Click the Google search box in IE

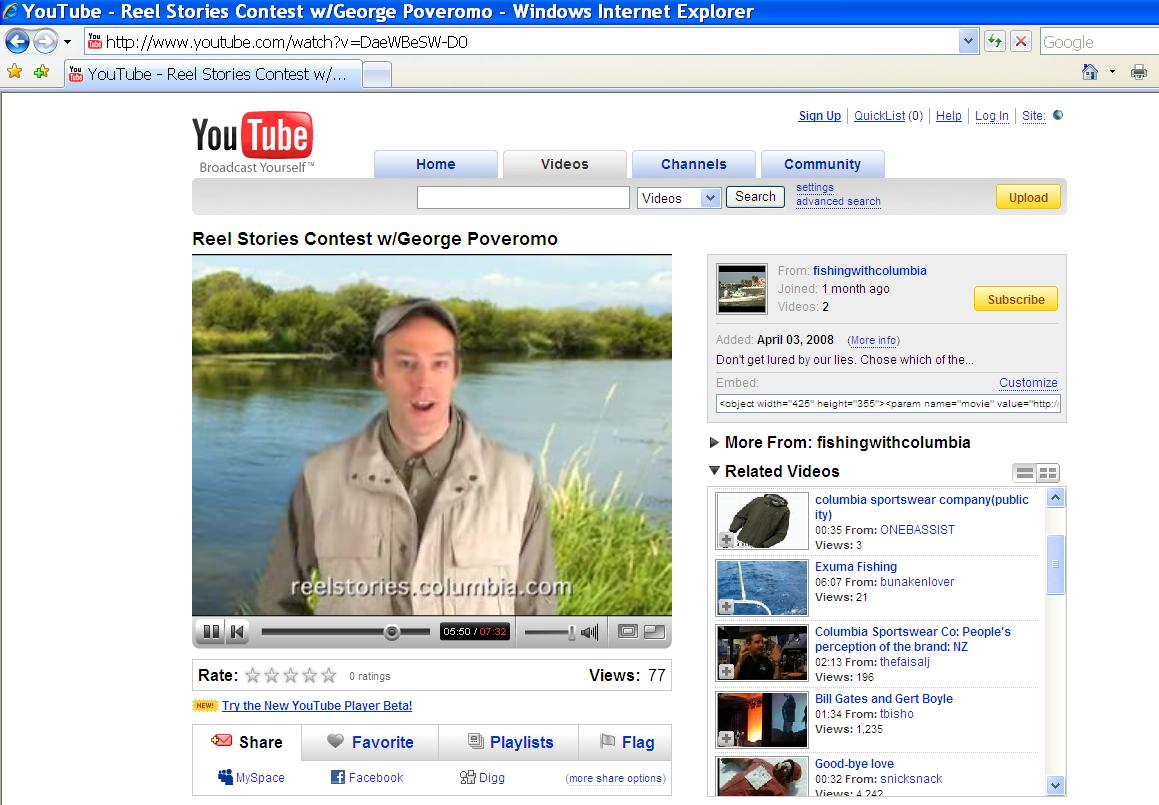coord(1099,41)
